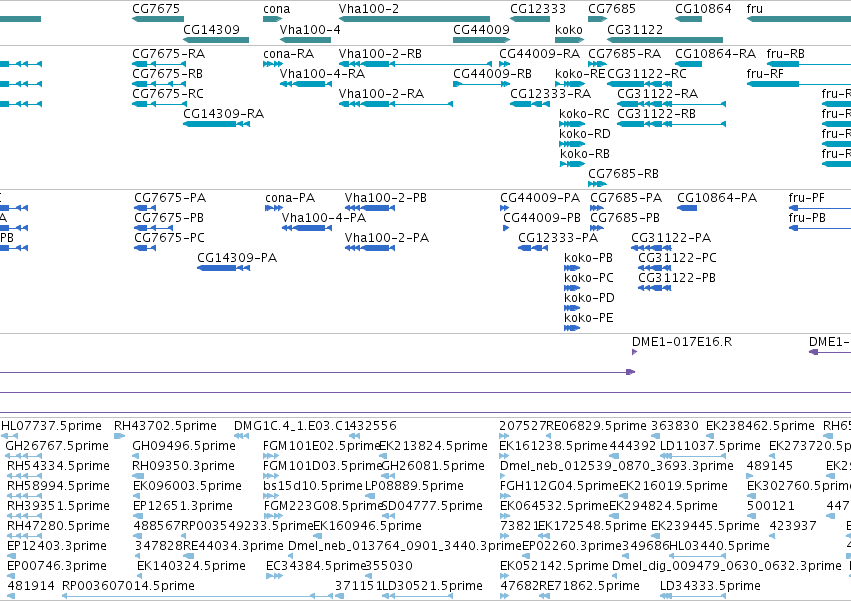Click the CG31122-RB transcript label
This screenshot has width=851, height=601.
(656, 114)
